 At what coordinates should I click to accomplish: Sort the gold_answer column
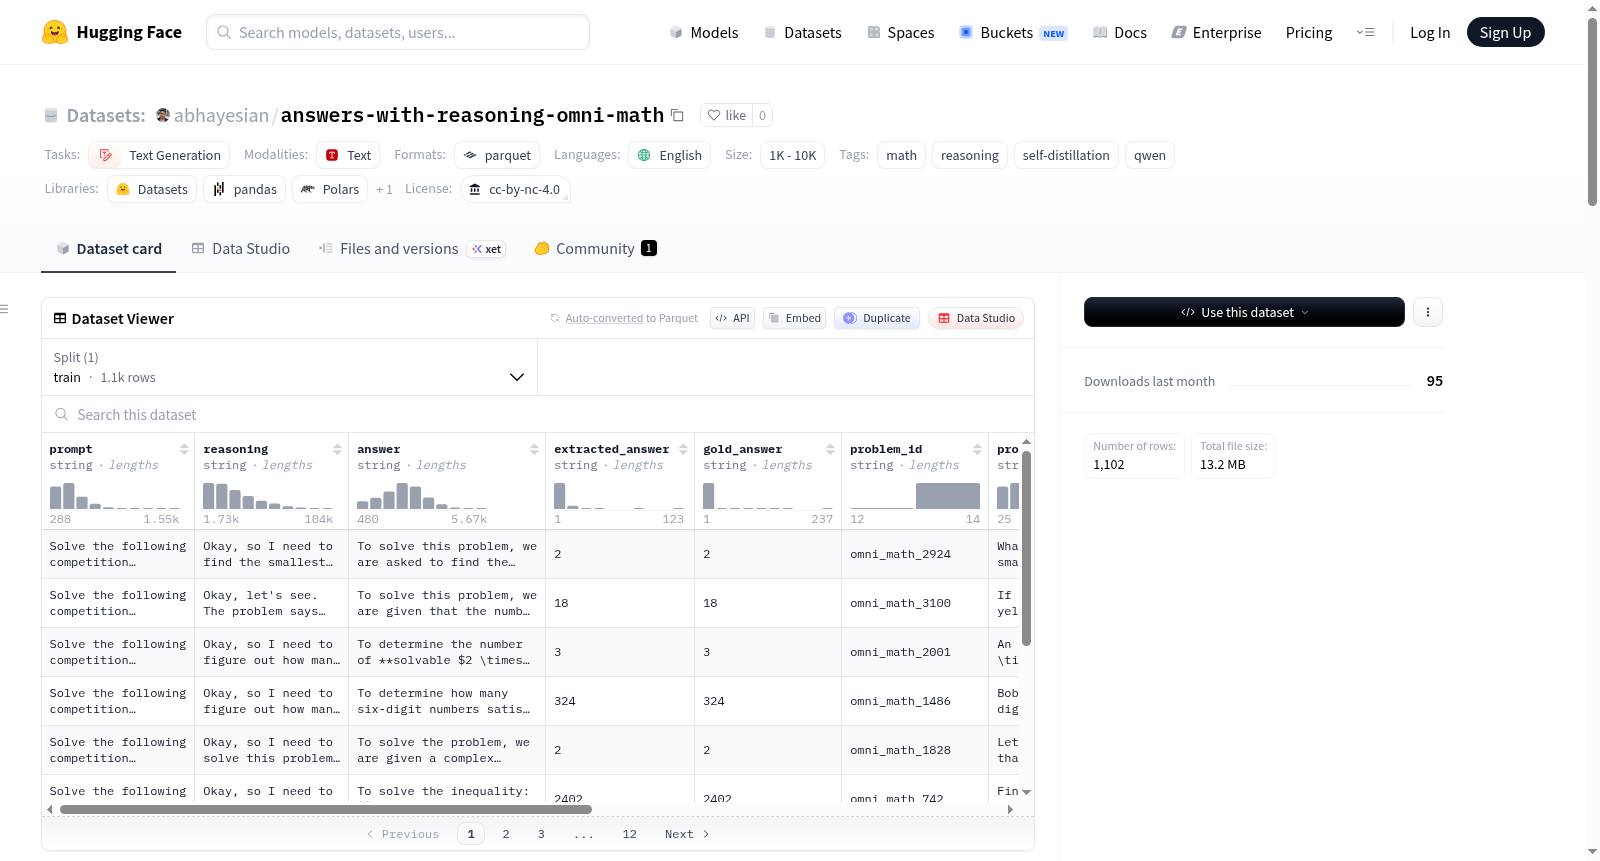(x=830, y=449)
